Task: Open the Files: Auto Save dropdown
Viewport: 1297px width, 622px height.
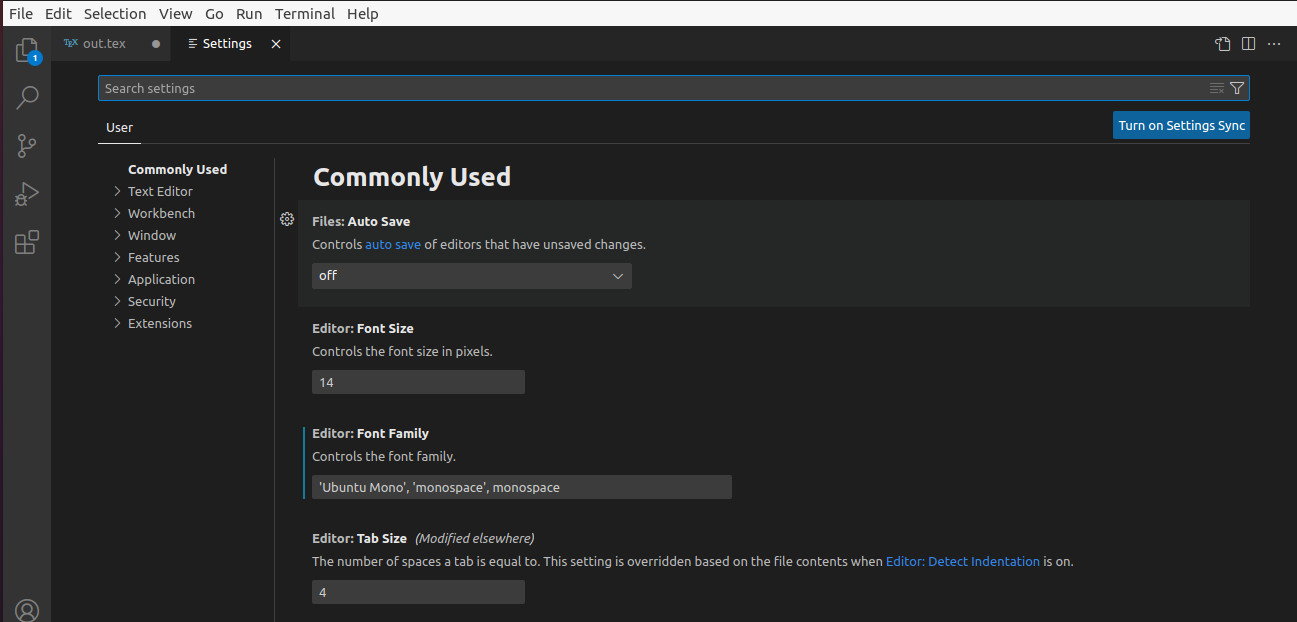Action: point(471,276)
